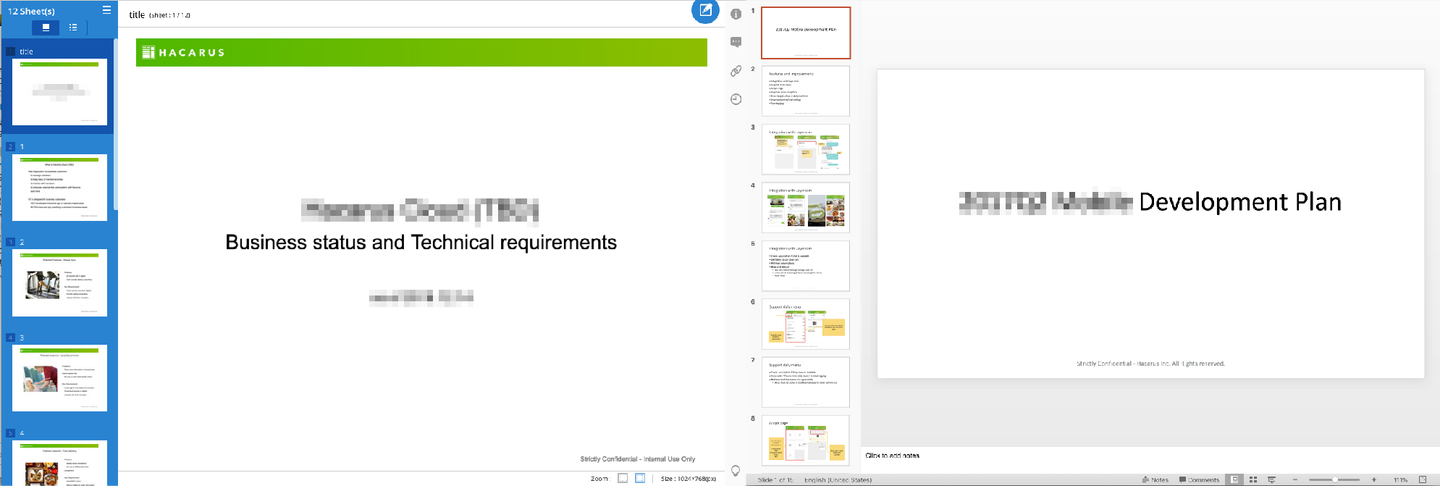Choose the larger zoom fit icon

(640, 479)
